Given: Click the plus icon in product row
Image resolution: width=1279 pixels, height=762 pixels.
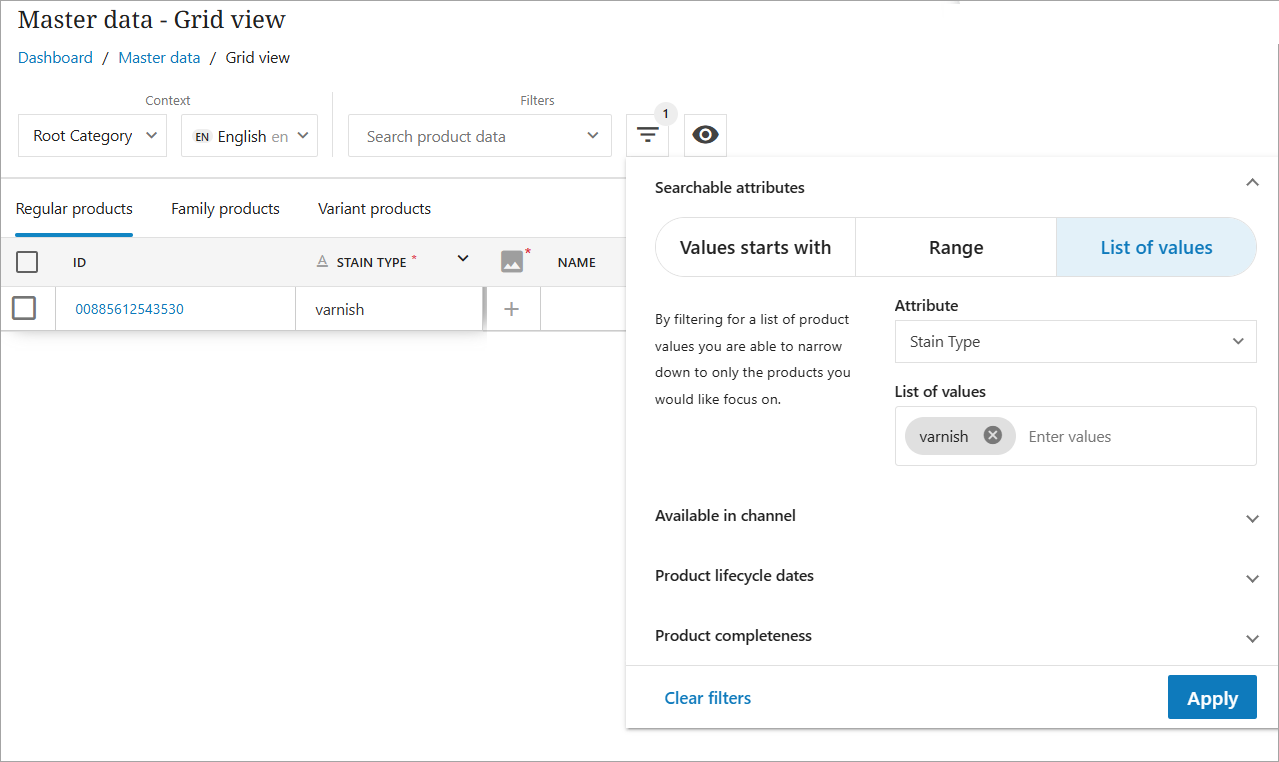Looking at the screenshot, I should tap(512, 309).
